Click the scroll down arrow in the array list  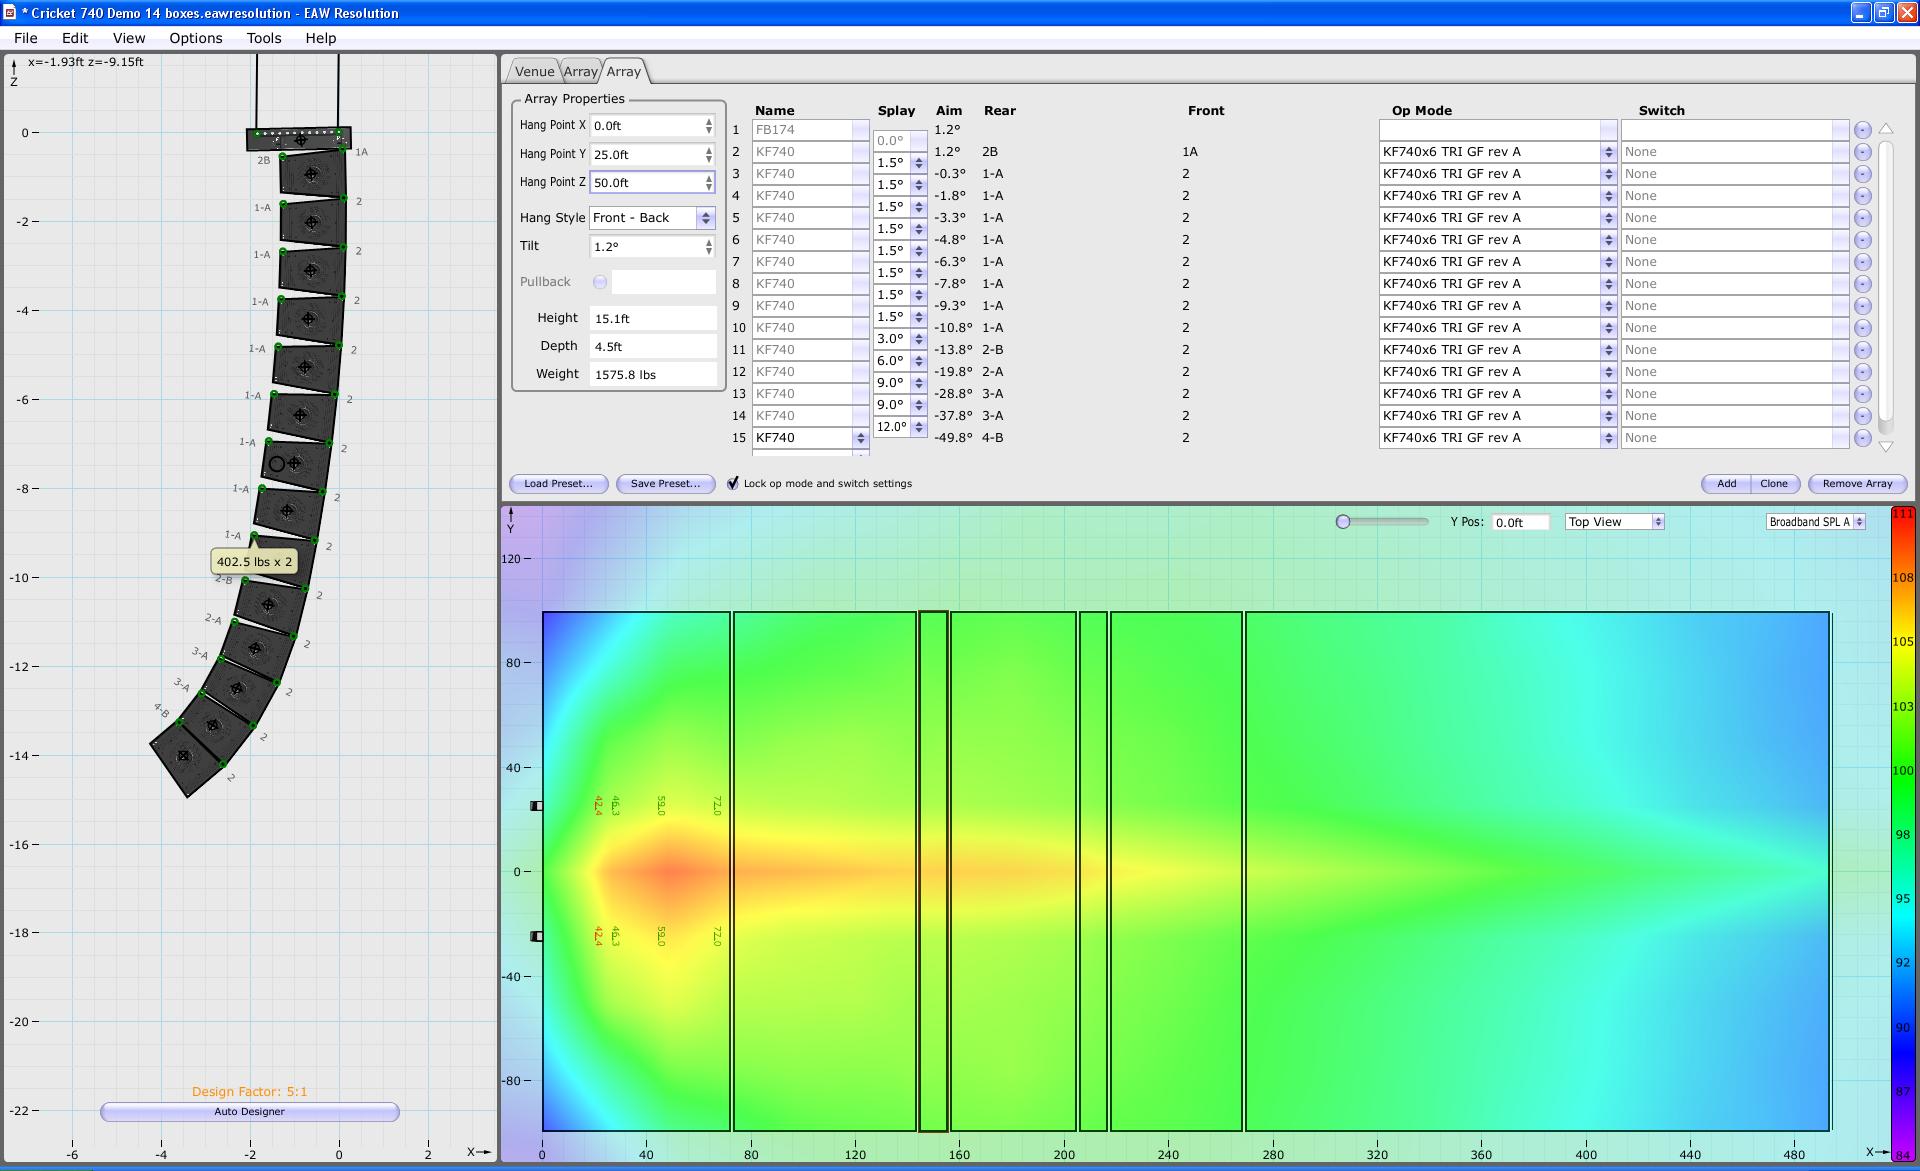[x=1886, y=446]
